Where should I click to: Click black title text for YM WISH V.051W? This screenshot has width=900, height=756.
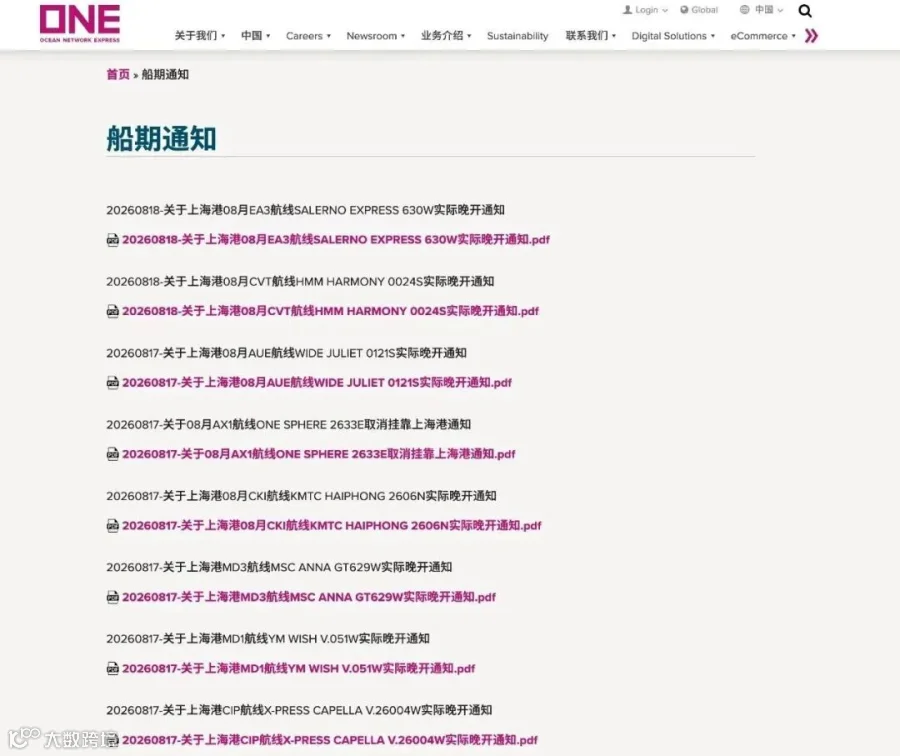[268, 639]
